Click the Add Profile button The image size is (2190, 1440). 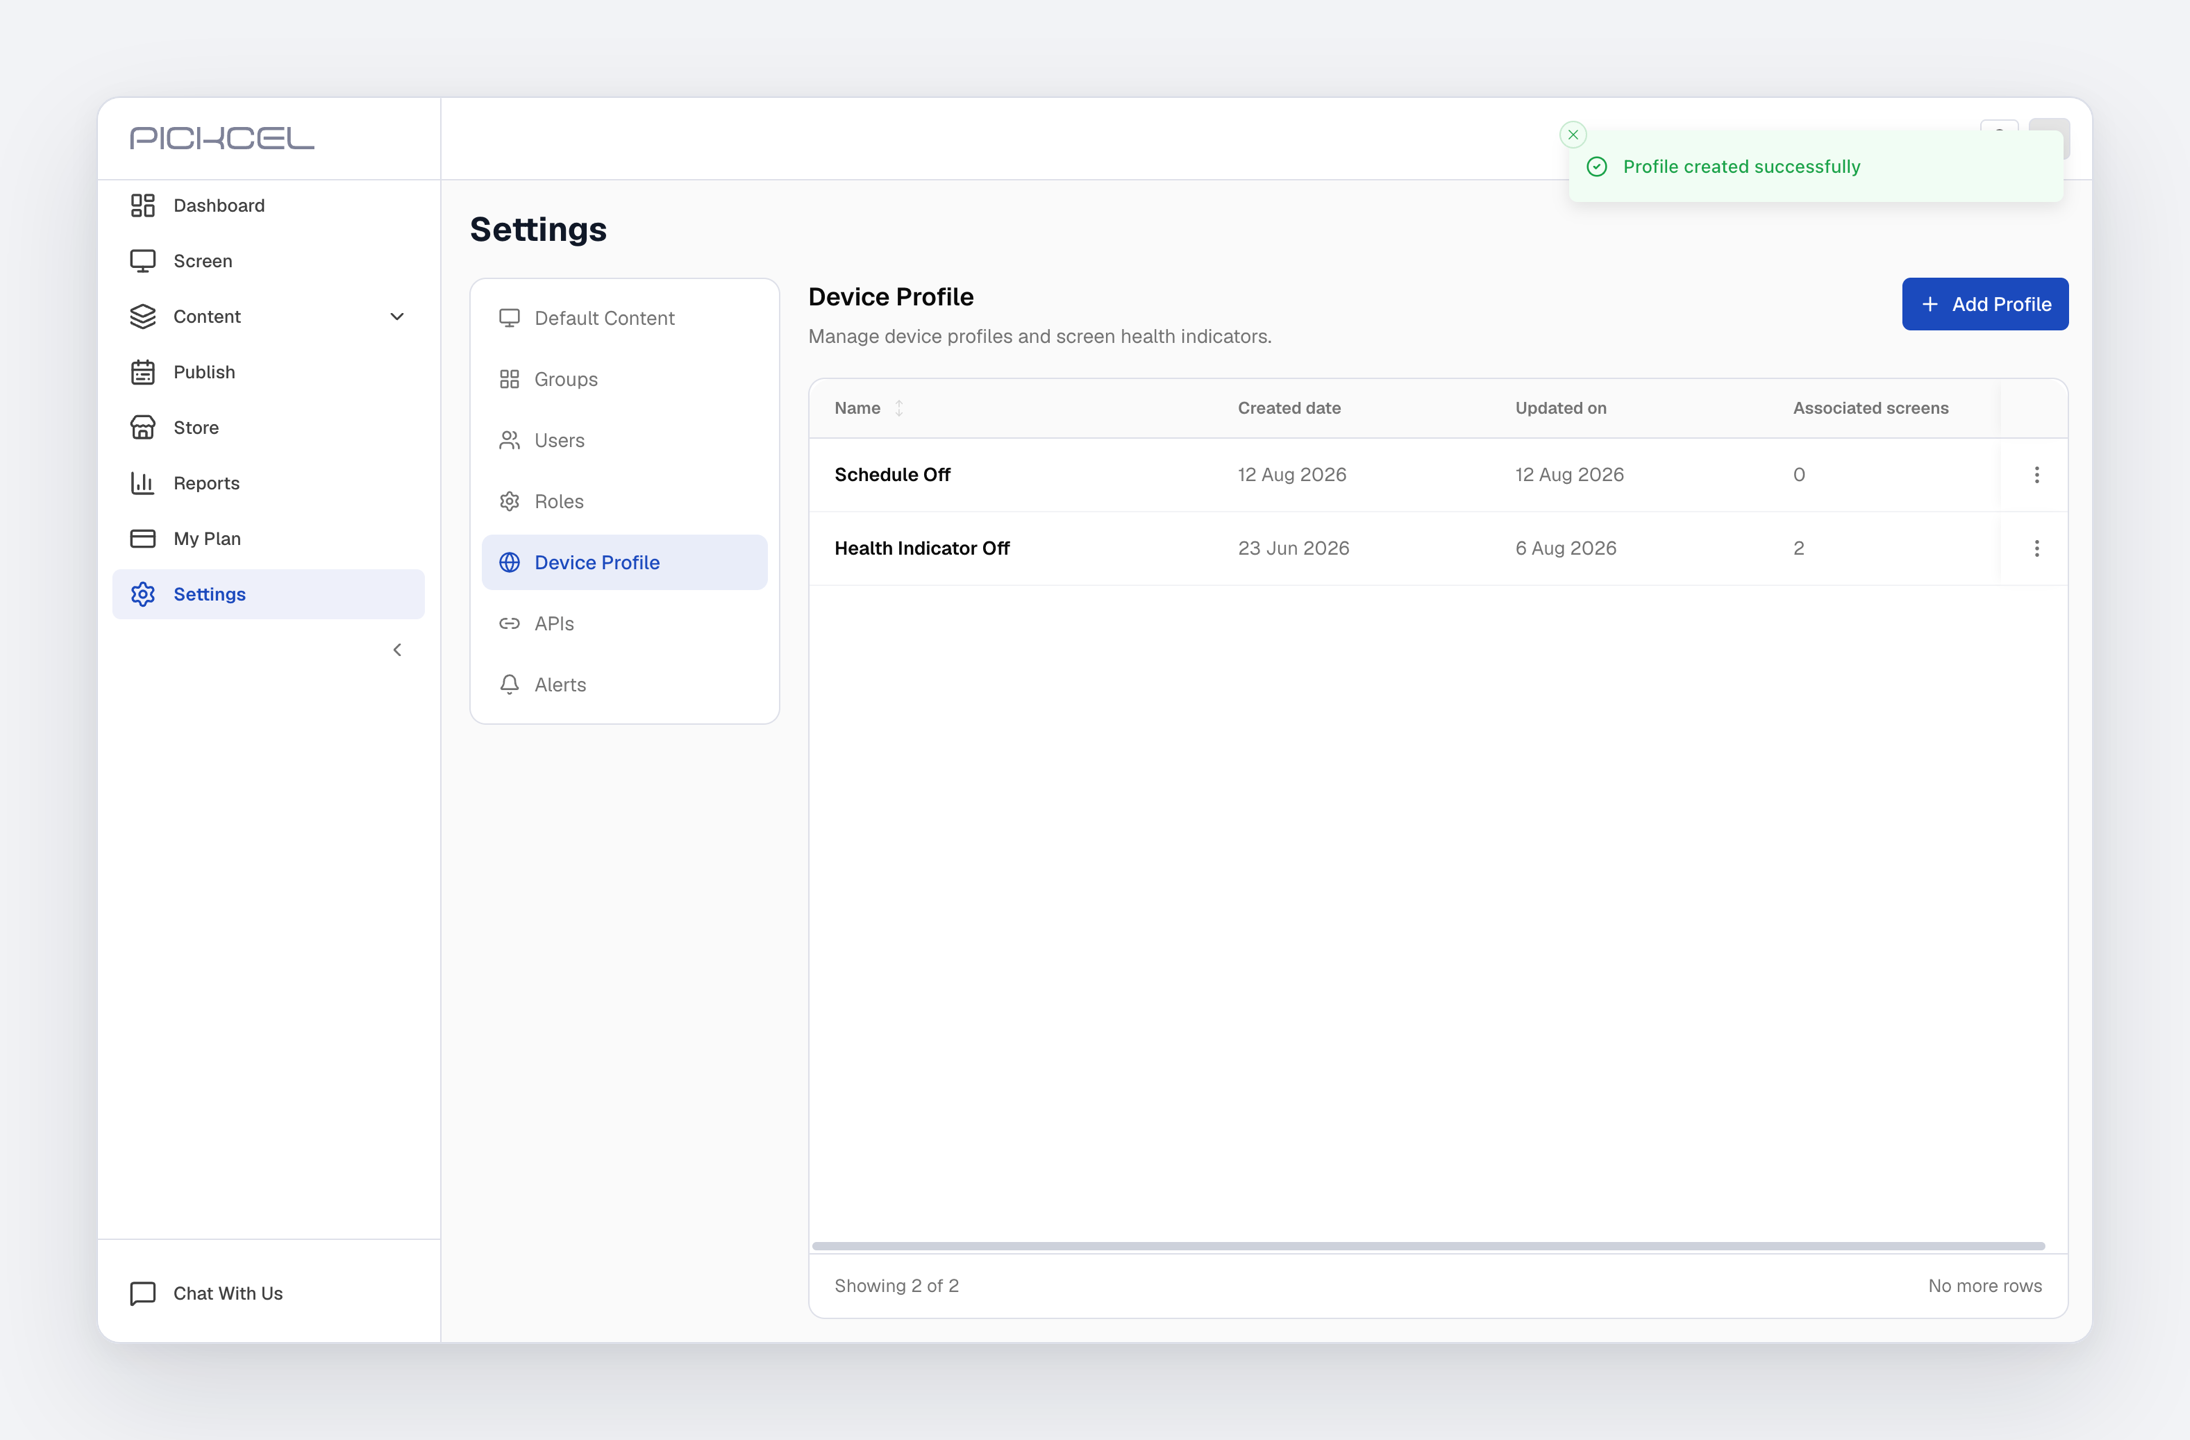tap(1985, 304)
